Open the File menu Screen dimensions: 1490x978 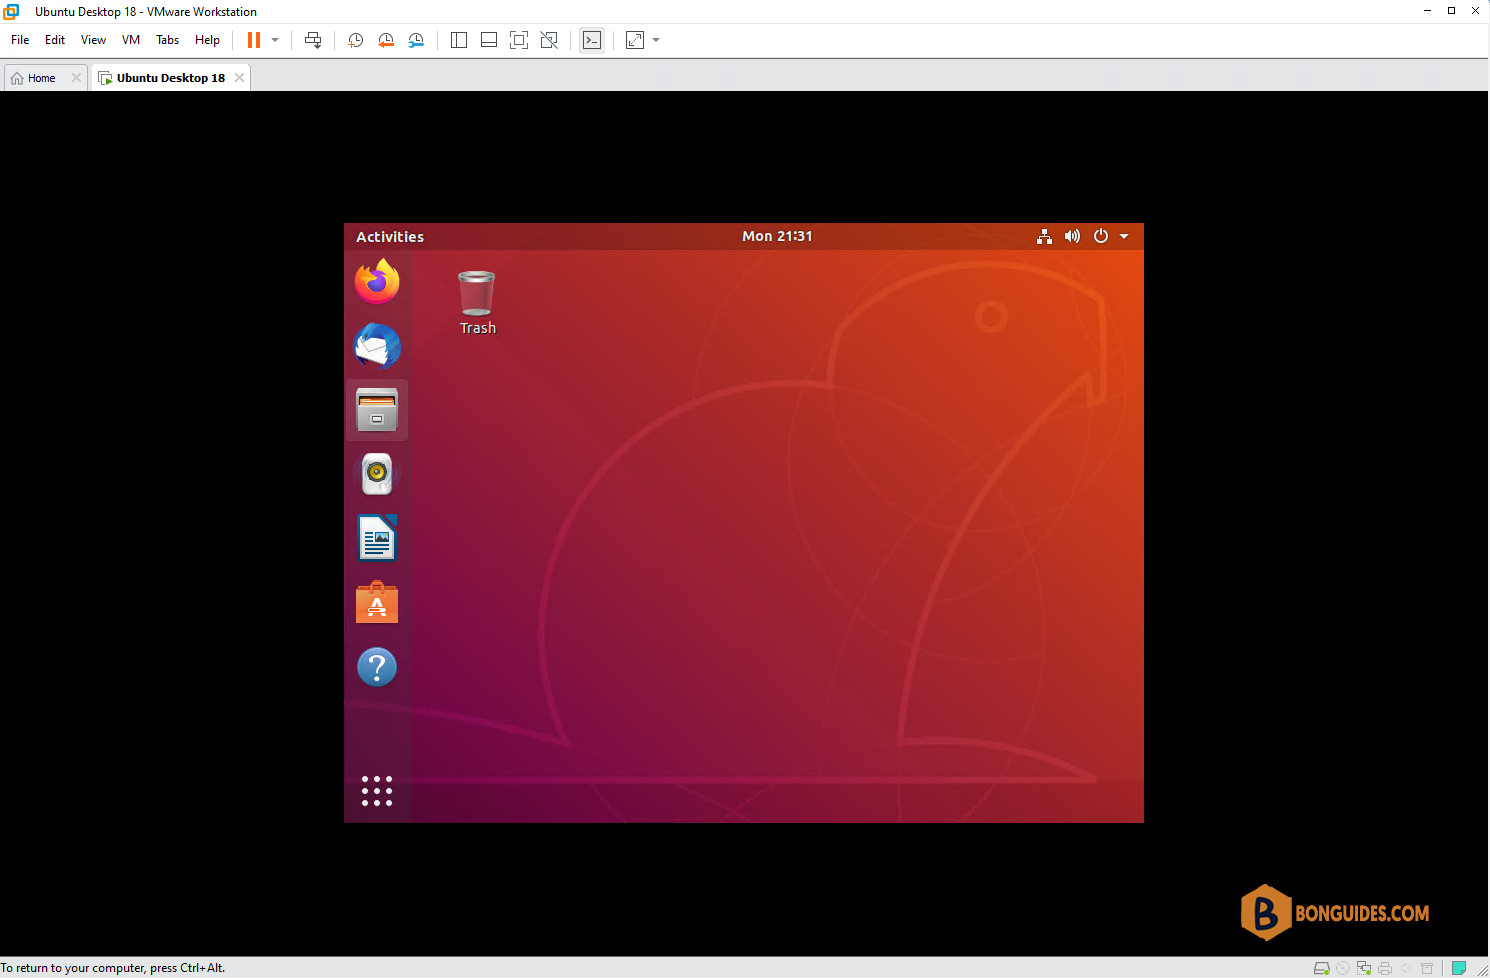(x=20, y=40)
